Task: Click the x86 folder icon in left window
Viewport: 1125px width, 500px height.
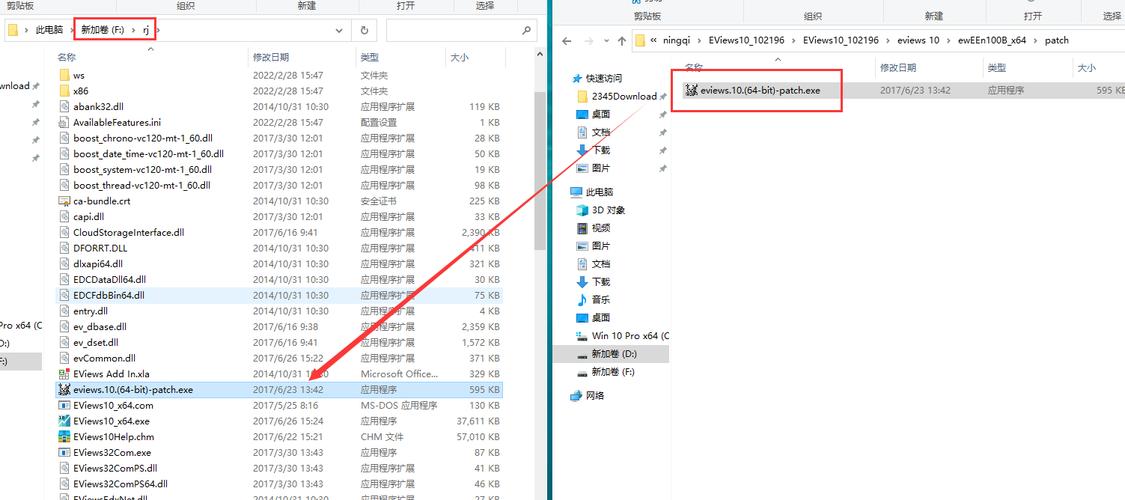Action: pos(64,90)
